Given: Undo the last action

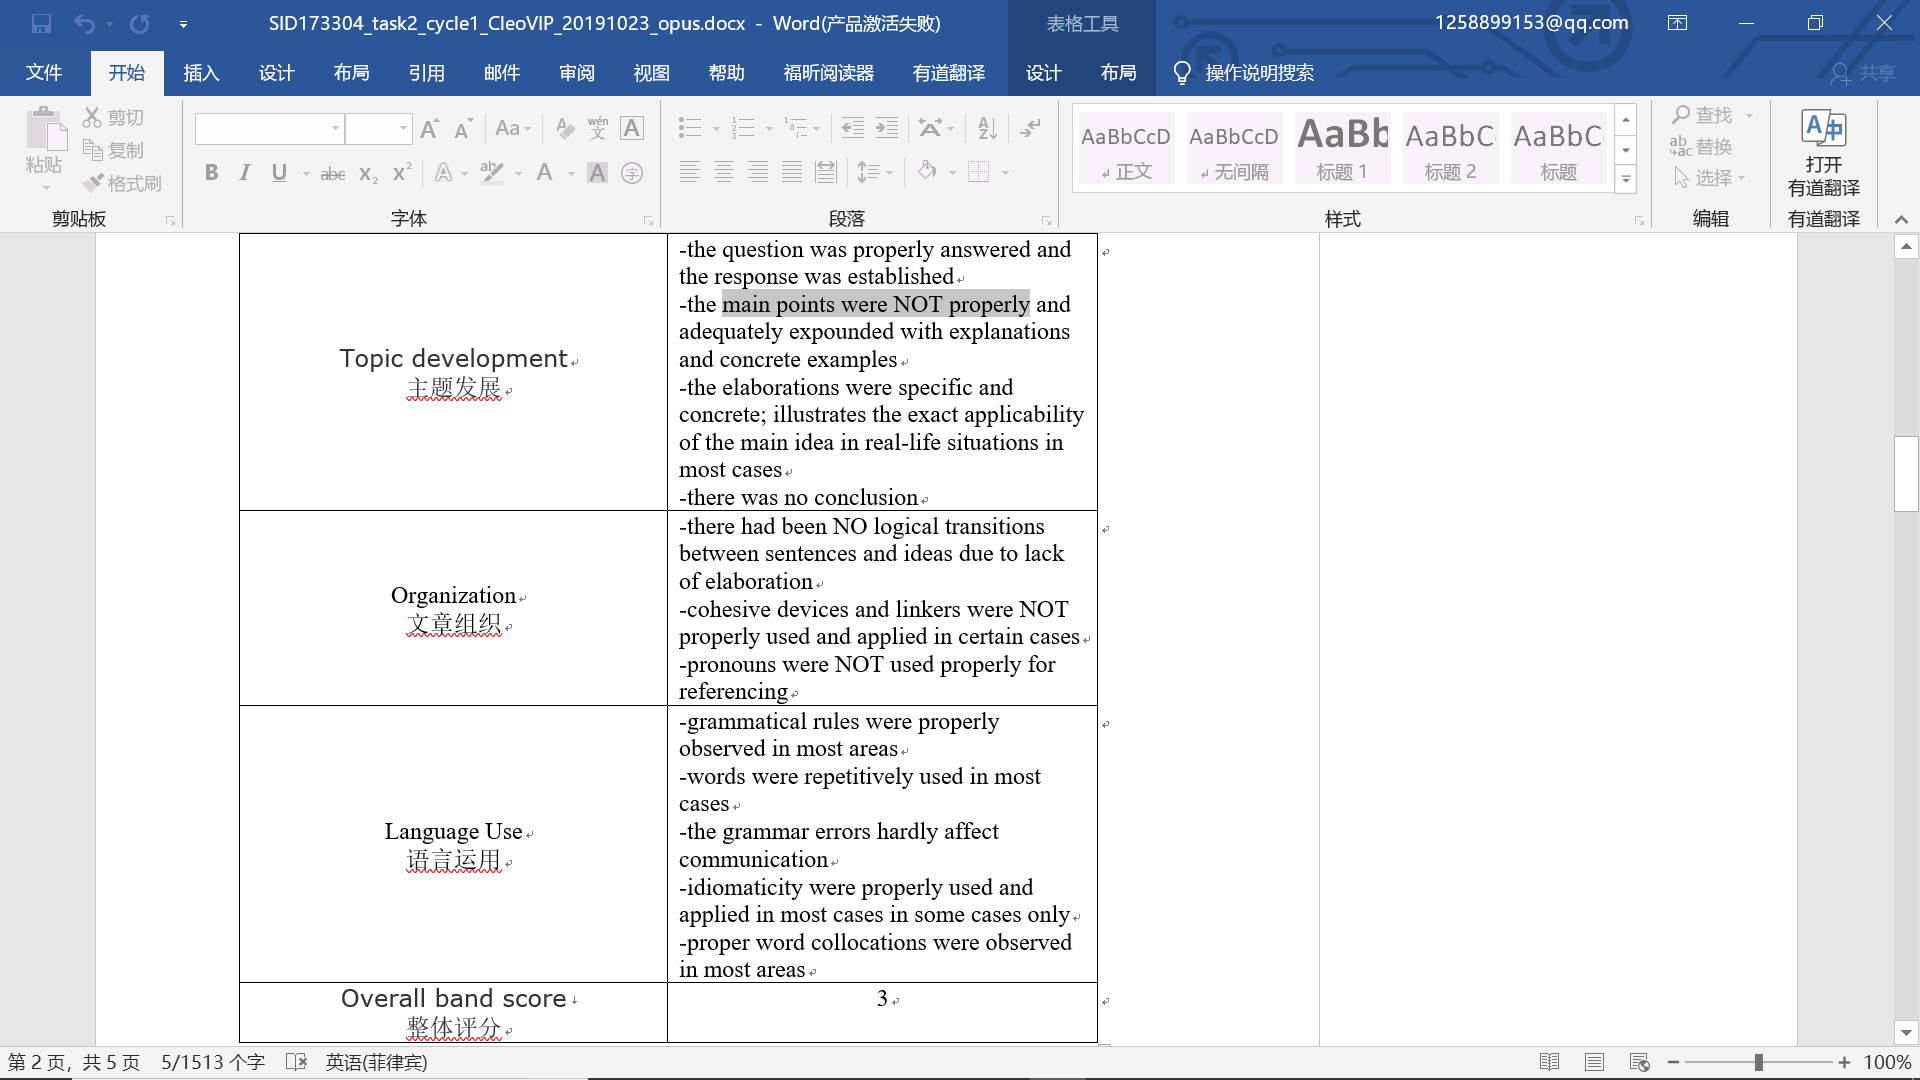Looking at the screenshot, I should click(84, 23).
